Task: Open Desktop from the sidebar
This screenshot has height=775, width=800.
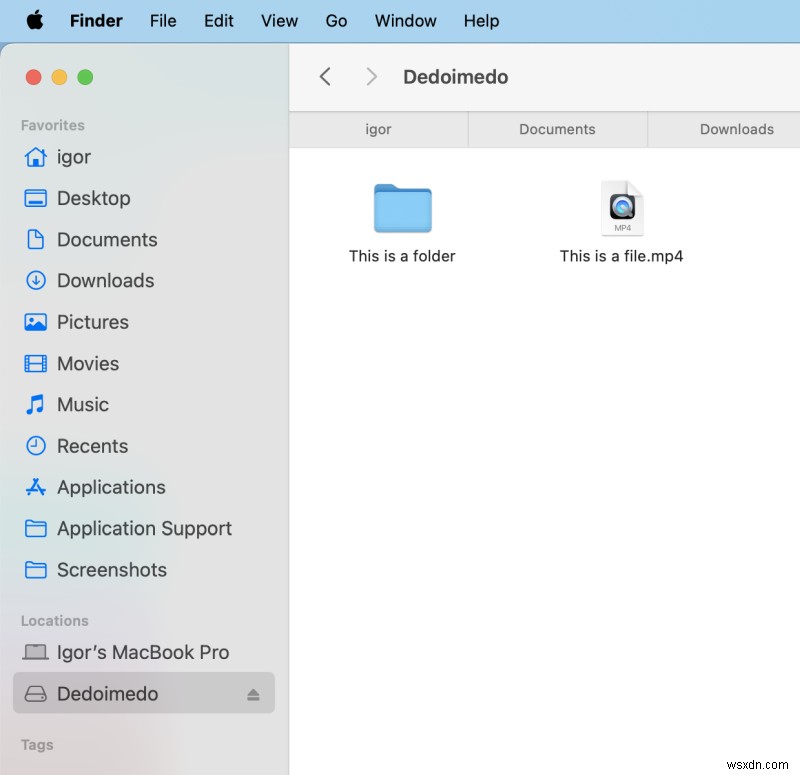Action: (93, 198)
